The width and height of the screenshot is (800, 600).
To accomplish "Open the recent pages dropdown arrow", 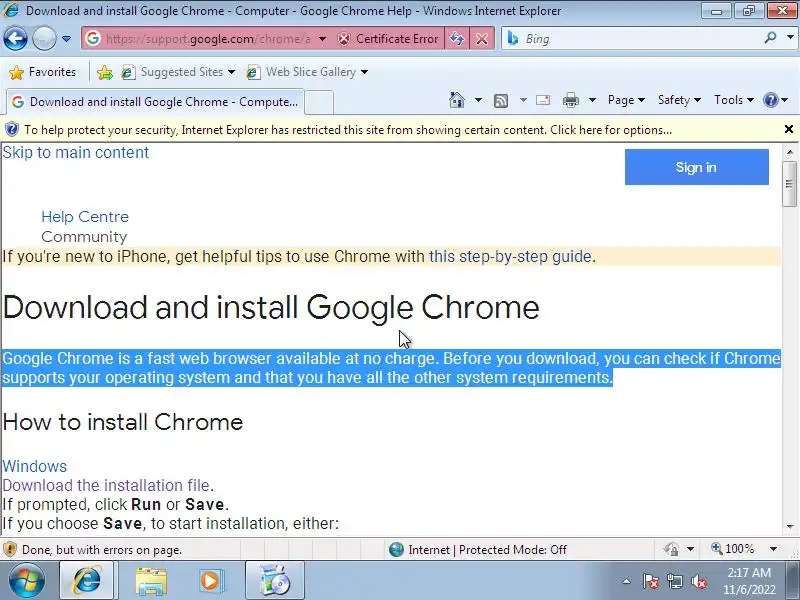I will 66,39.
